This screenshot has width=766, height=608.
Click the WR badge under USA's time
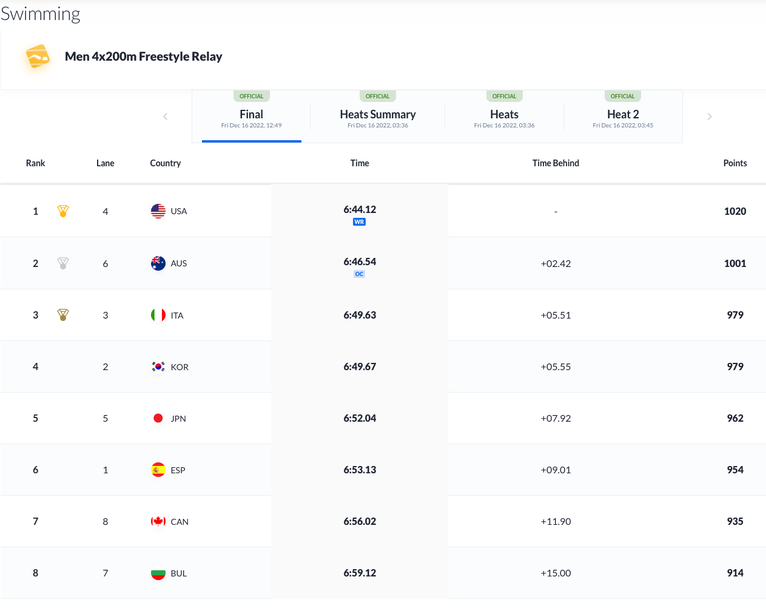pyautogui.click(x=359, y=222)
